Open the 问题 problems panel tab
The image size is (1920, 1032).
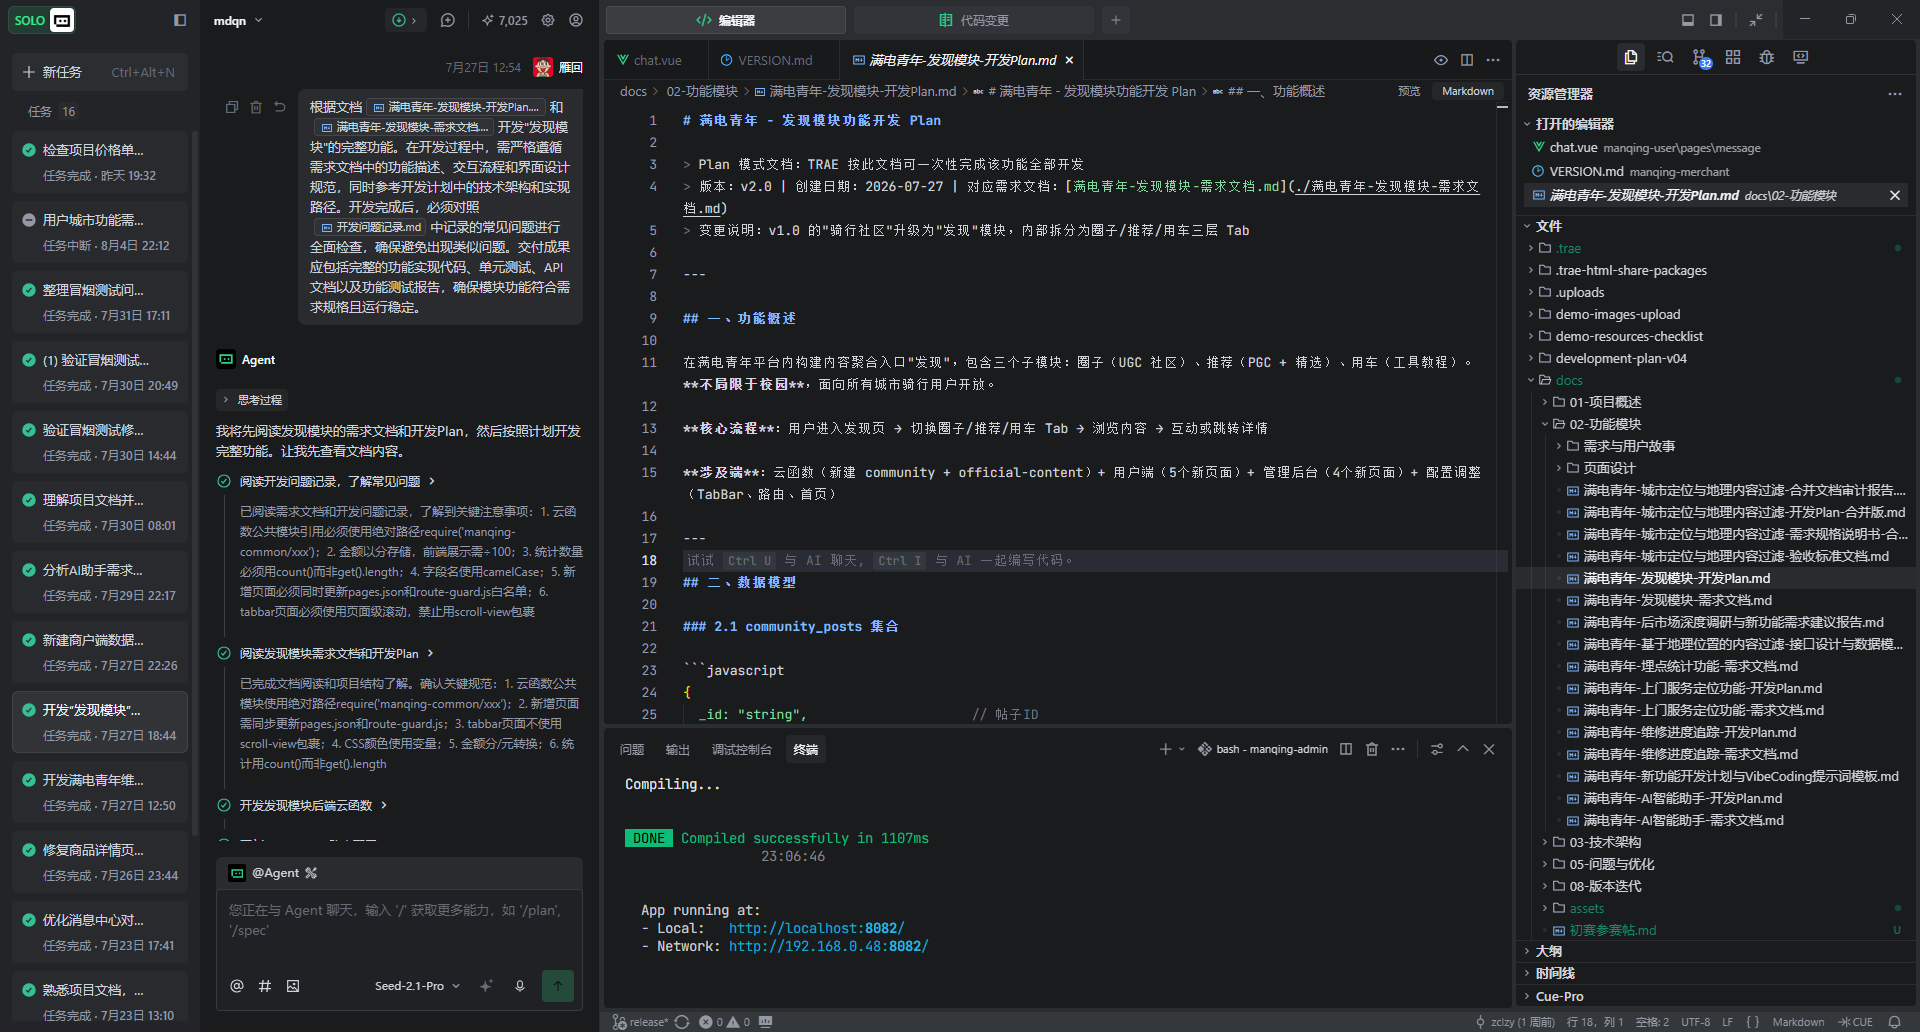[632, 749]
